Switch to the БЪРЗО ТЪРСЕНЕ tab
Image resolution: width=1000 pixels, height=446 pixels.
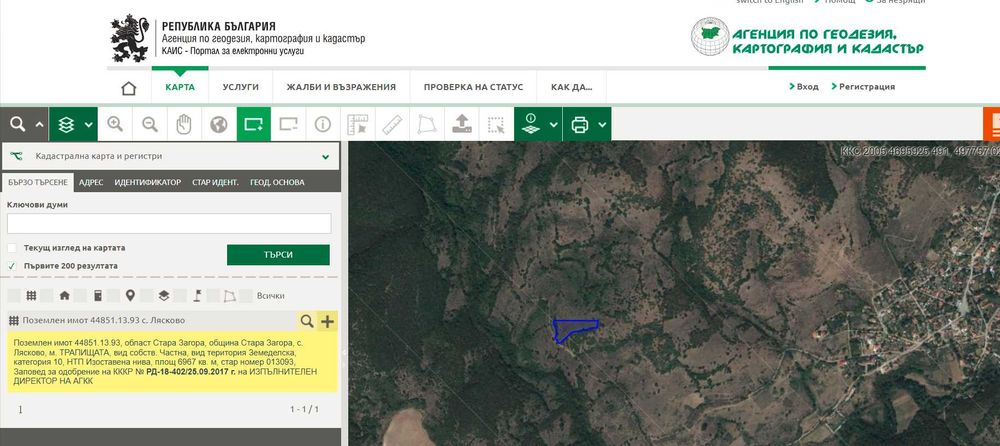(x=38, y=182)
